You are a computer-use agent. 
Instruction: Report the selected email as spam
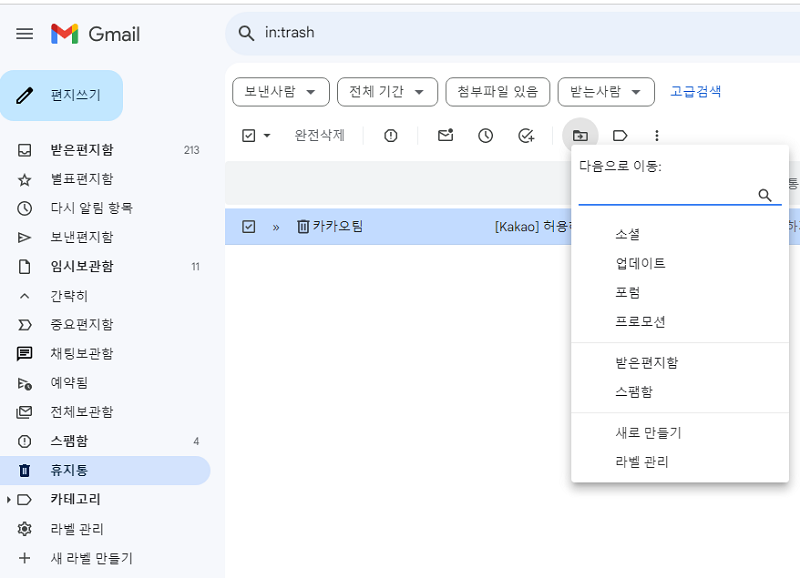pyautogui.click(x=390, y=135)
